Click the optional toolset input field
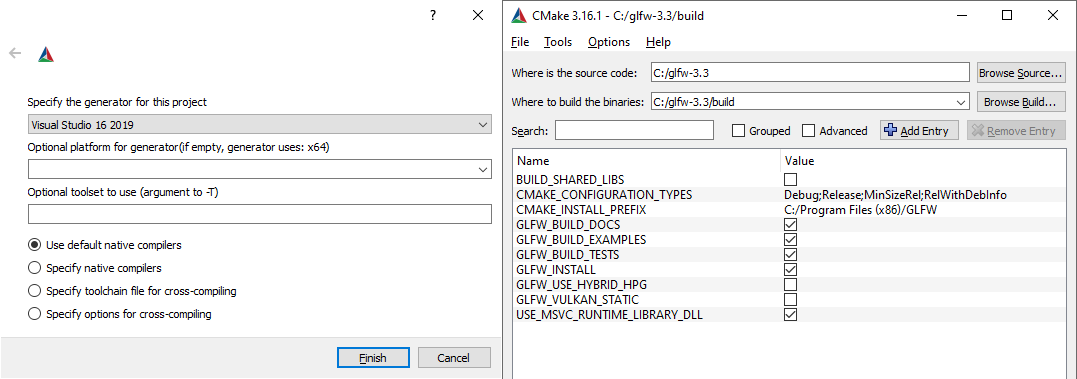Screen dimensions: 1077x379 coord(260,214)
